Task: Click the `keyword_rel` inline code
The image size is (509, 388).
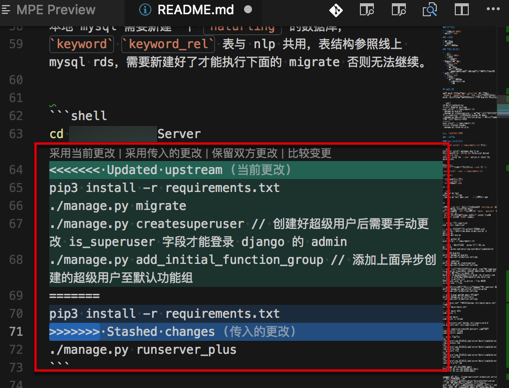Action: [168, 44]
